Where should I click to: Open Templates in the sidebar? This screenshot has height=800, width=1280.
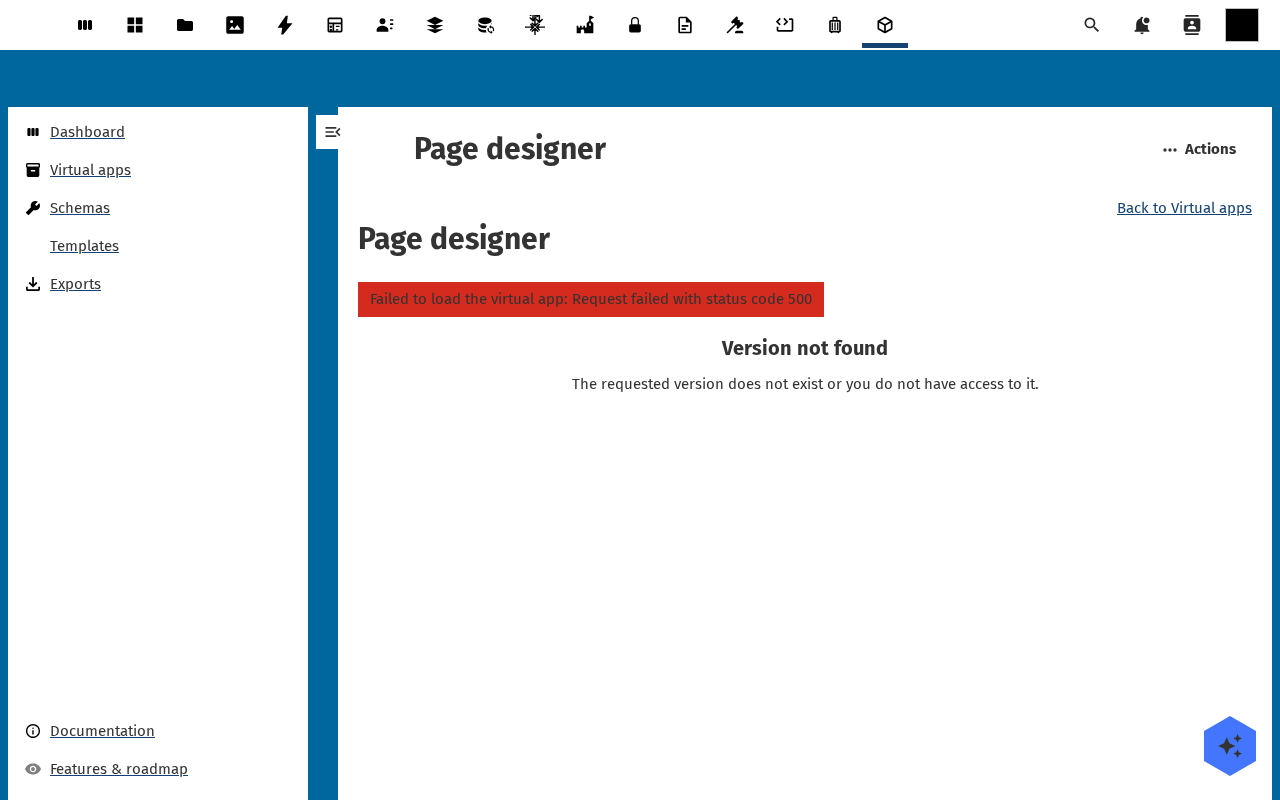tap(84, 246)
